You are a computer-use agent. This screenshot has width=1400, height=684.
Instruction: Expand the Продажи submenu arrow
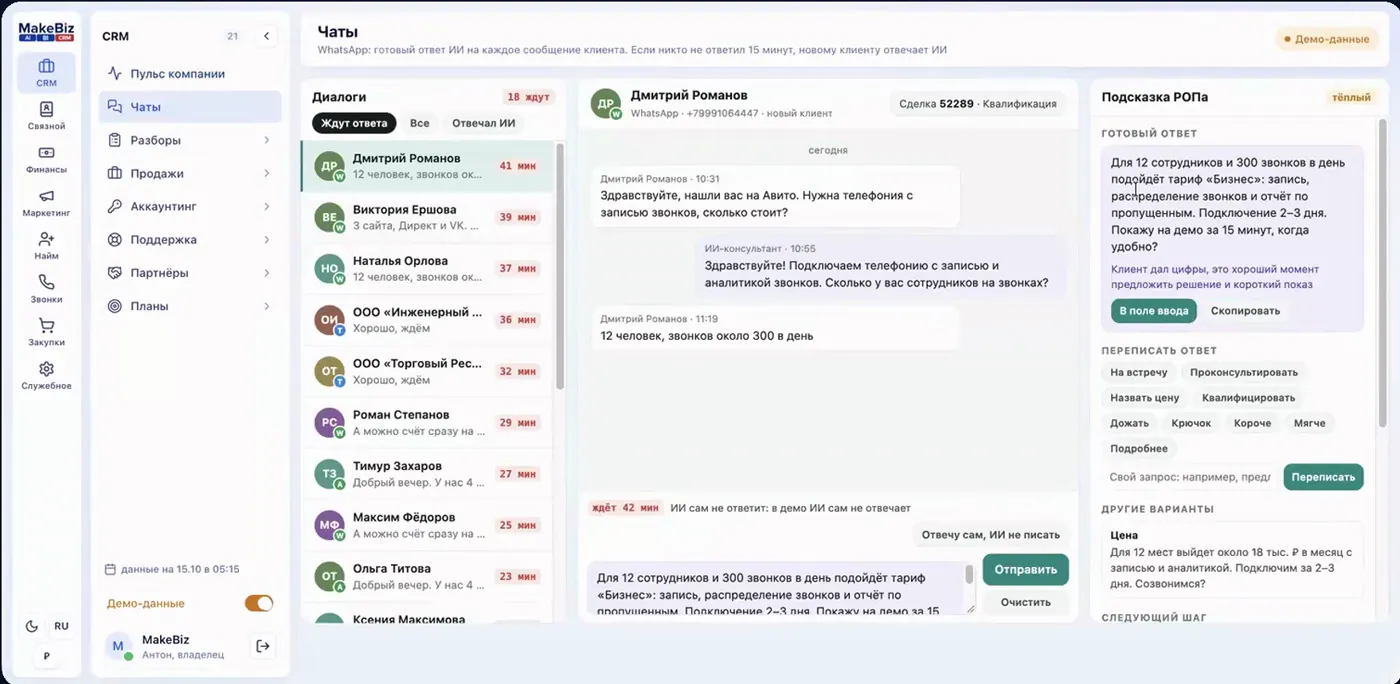tap(267, 173)
